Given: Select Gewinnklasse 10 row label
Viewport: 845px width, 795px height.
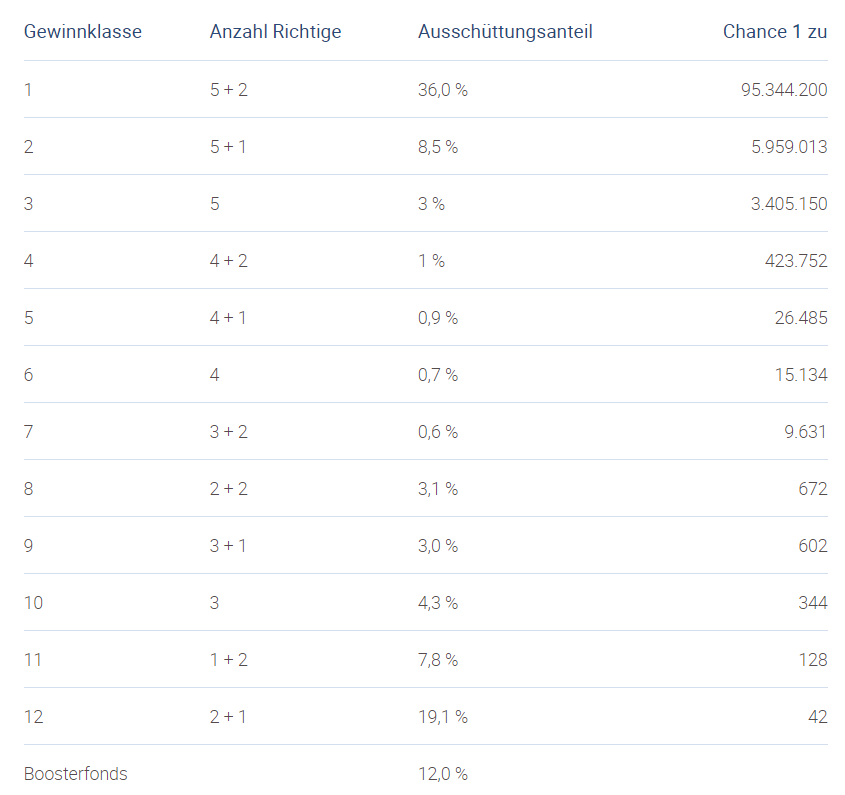Looking at the screenshot, I should point(34,603).
